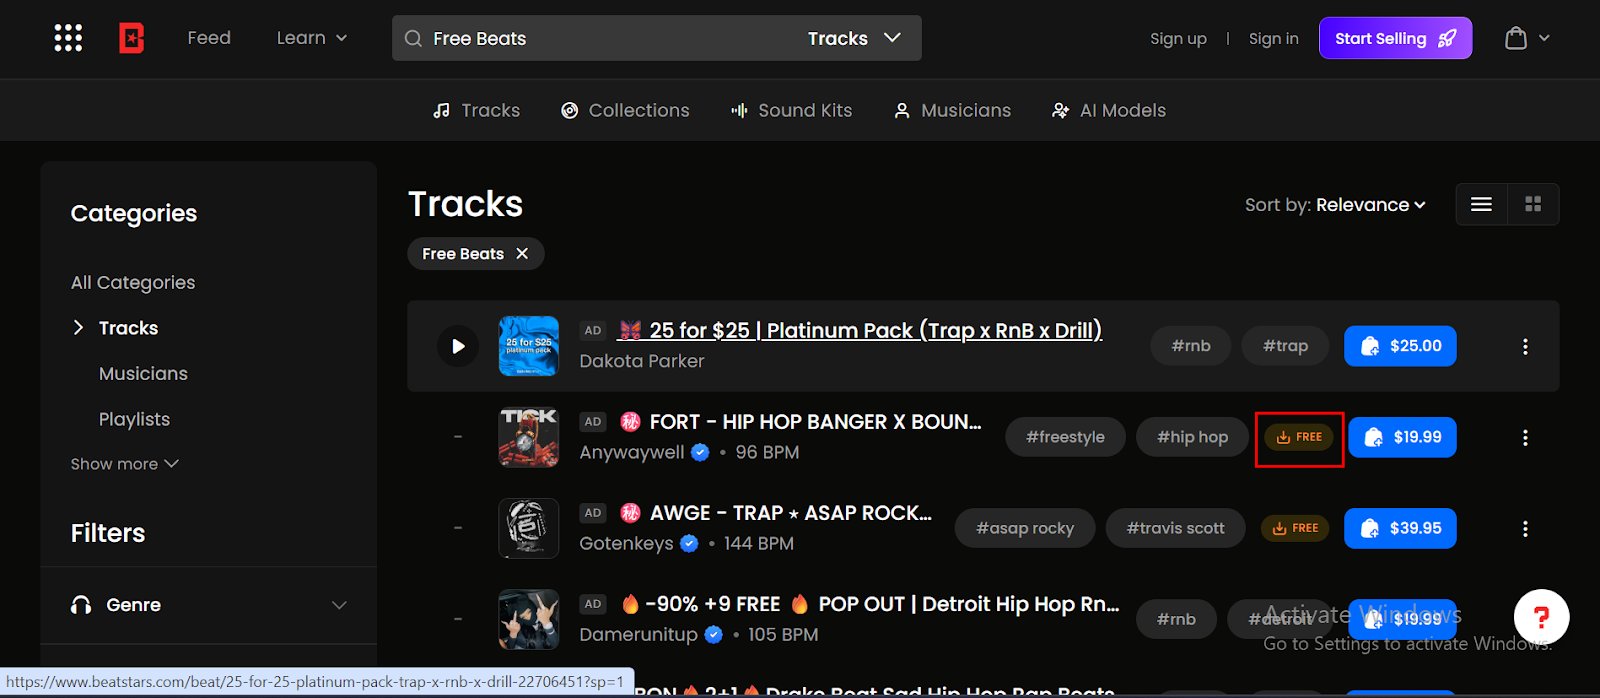1600x698 pixels.
Task: Click the #travis scott tag
Action: (1176, 528)
